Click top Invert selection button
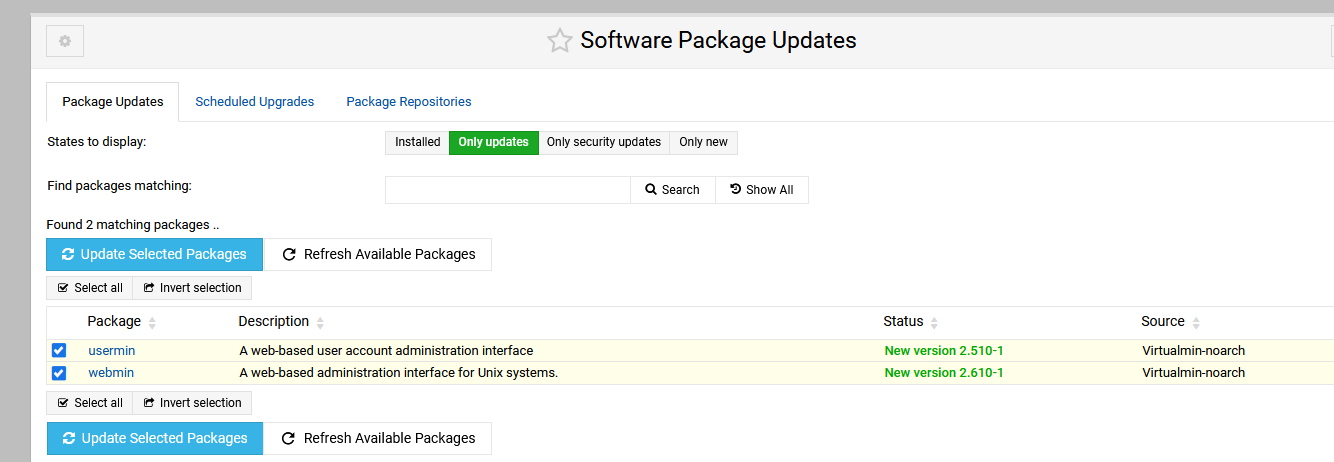The height and width of the screenshot is (462, 1334). 192,288
